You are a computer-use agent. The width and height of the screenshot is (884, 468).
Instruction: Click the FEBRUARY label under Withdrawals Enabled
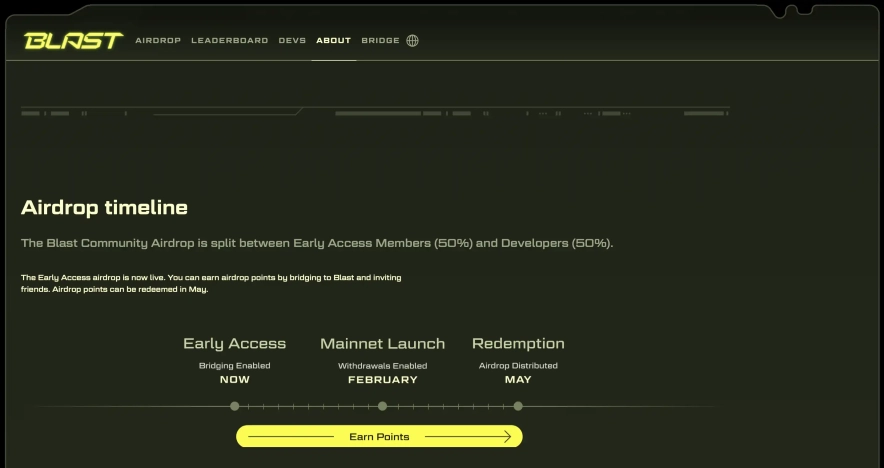(383, 380)
